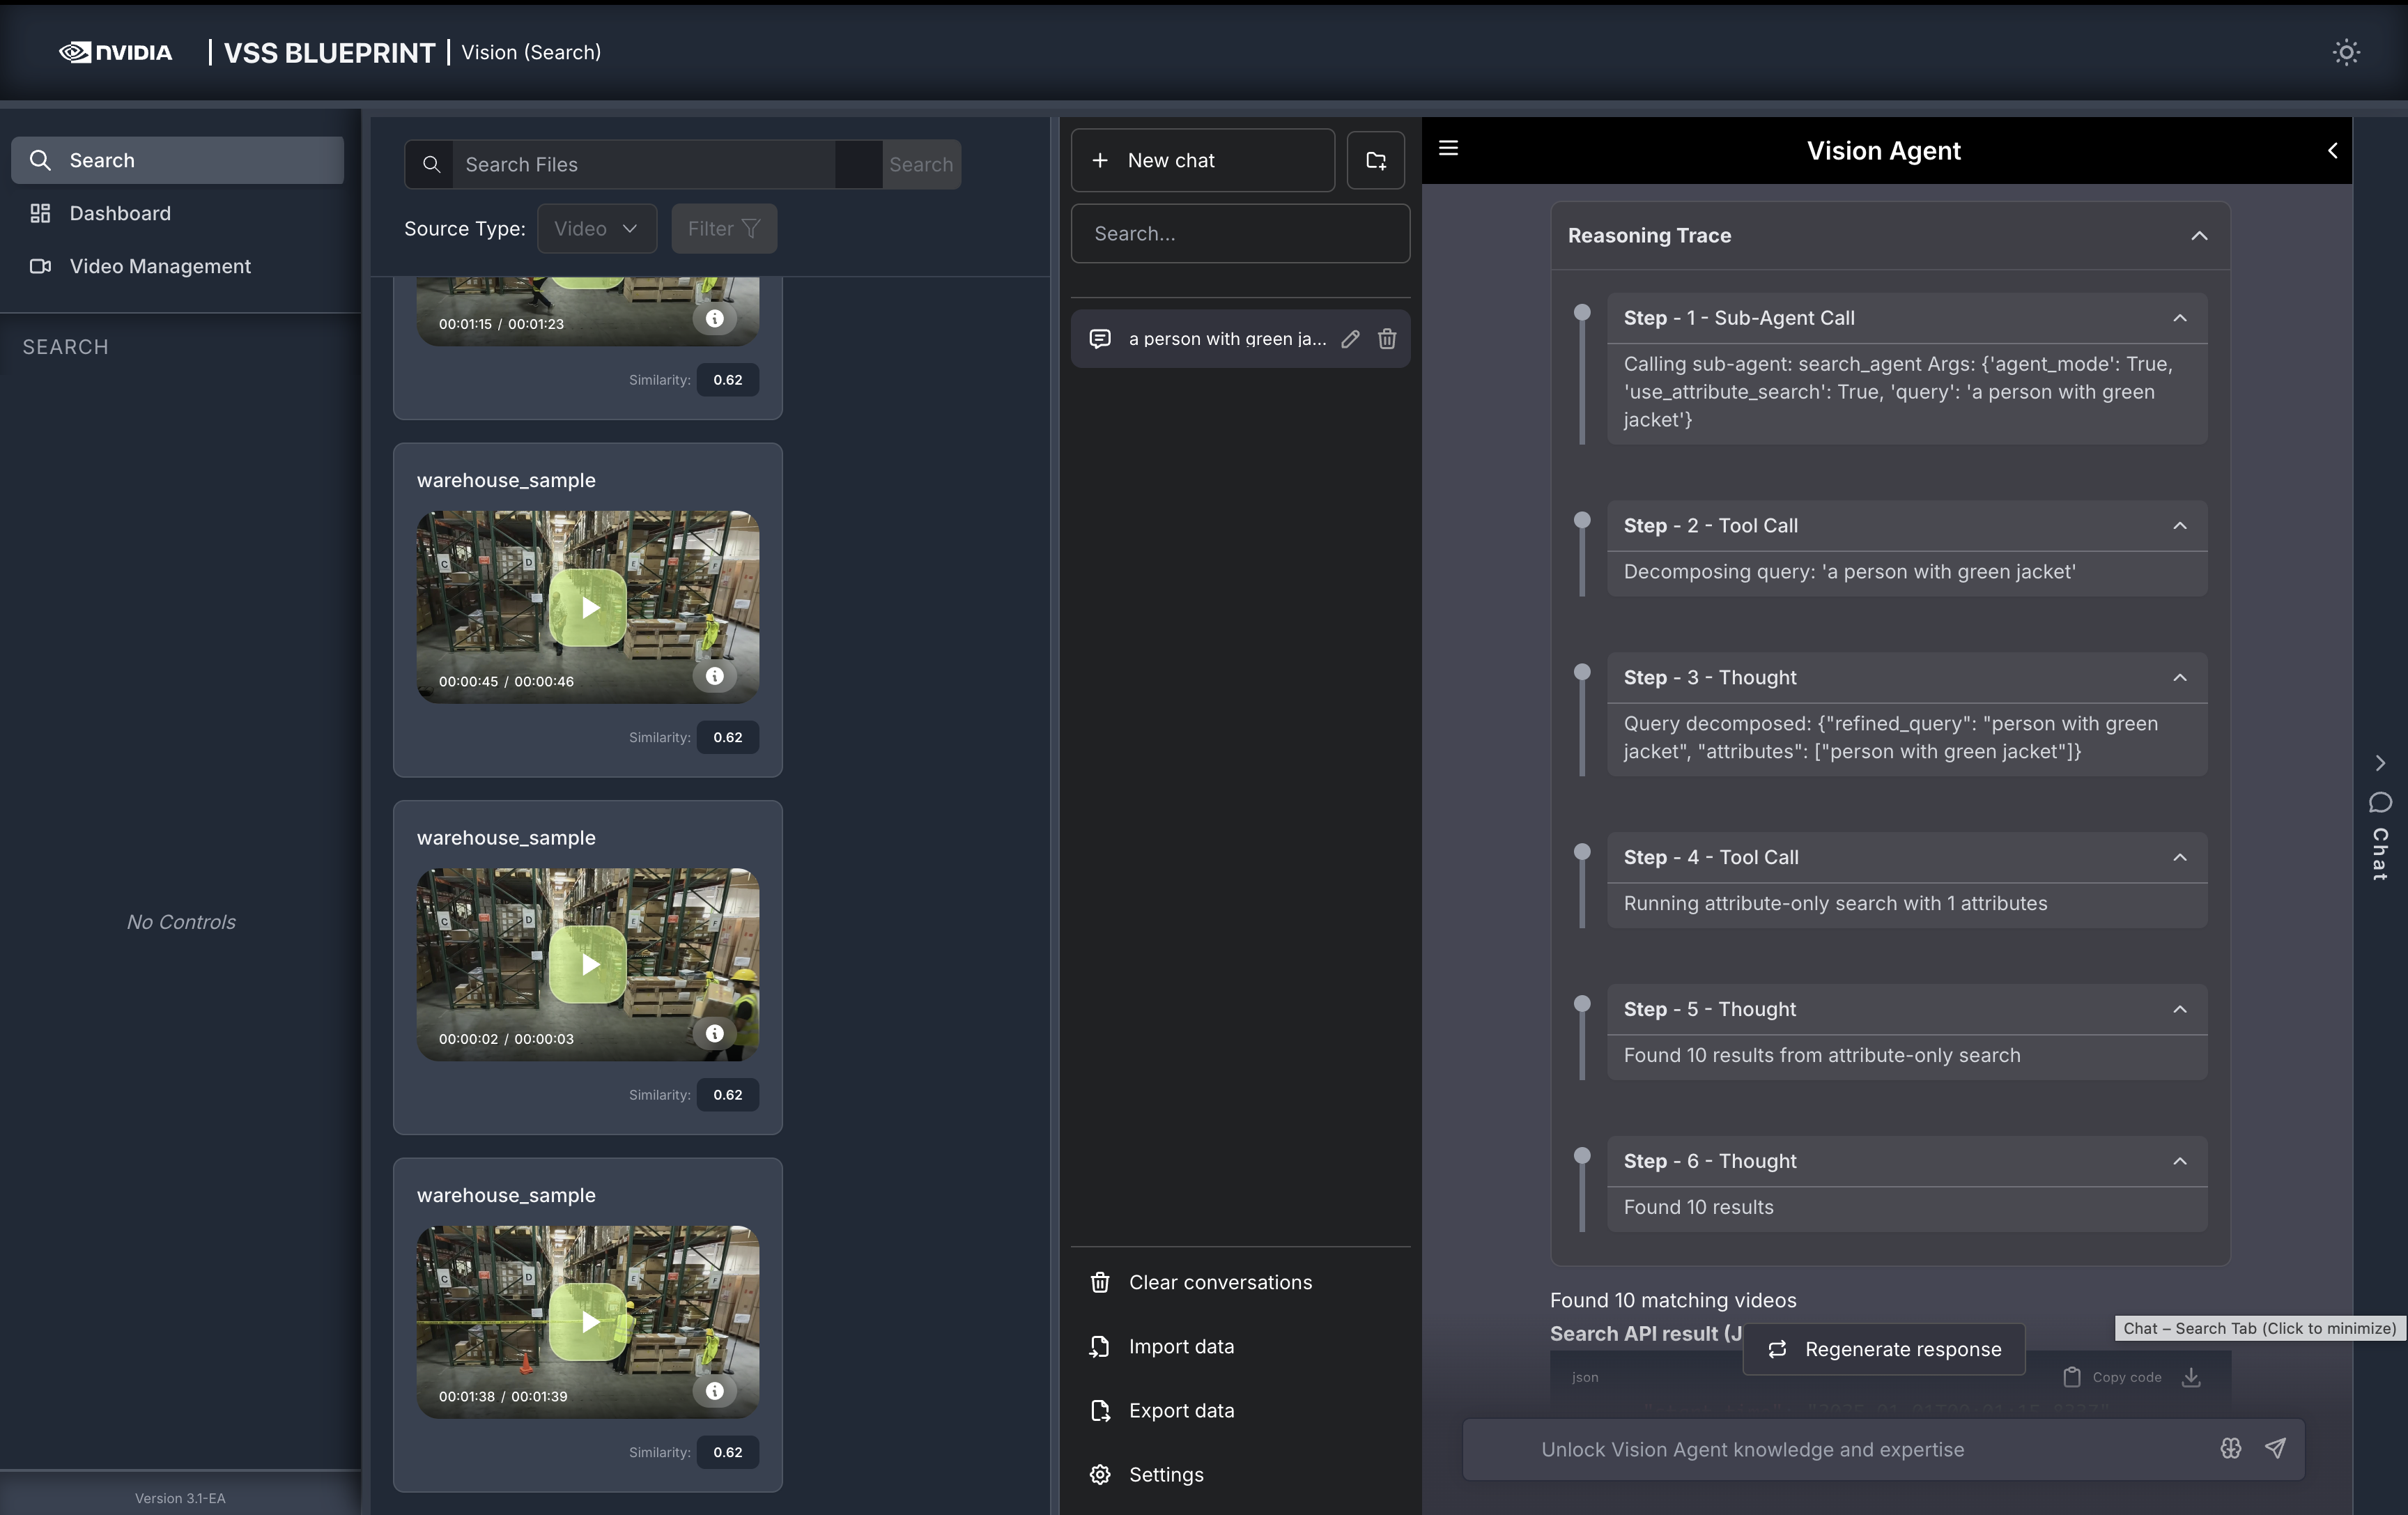Play the 00:00:02 warehouse_sample video
The height and width of the screenshot is (1515, 2408).
[x=588, y=964]
